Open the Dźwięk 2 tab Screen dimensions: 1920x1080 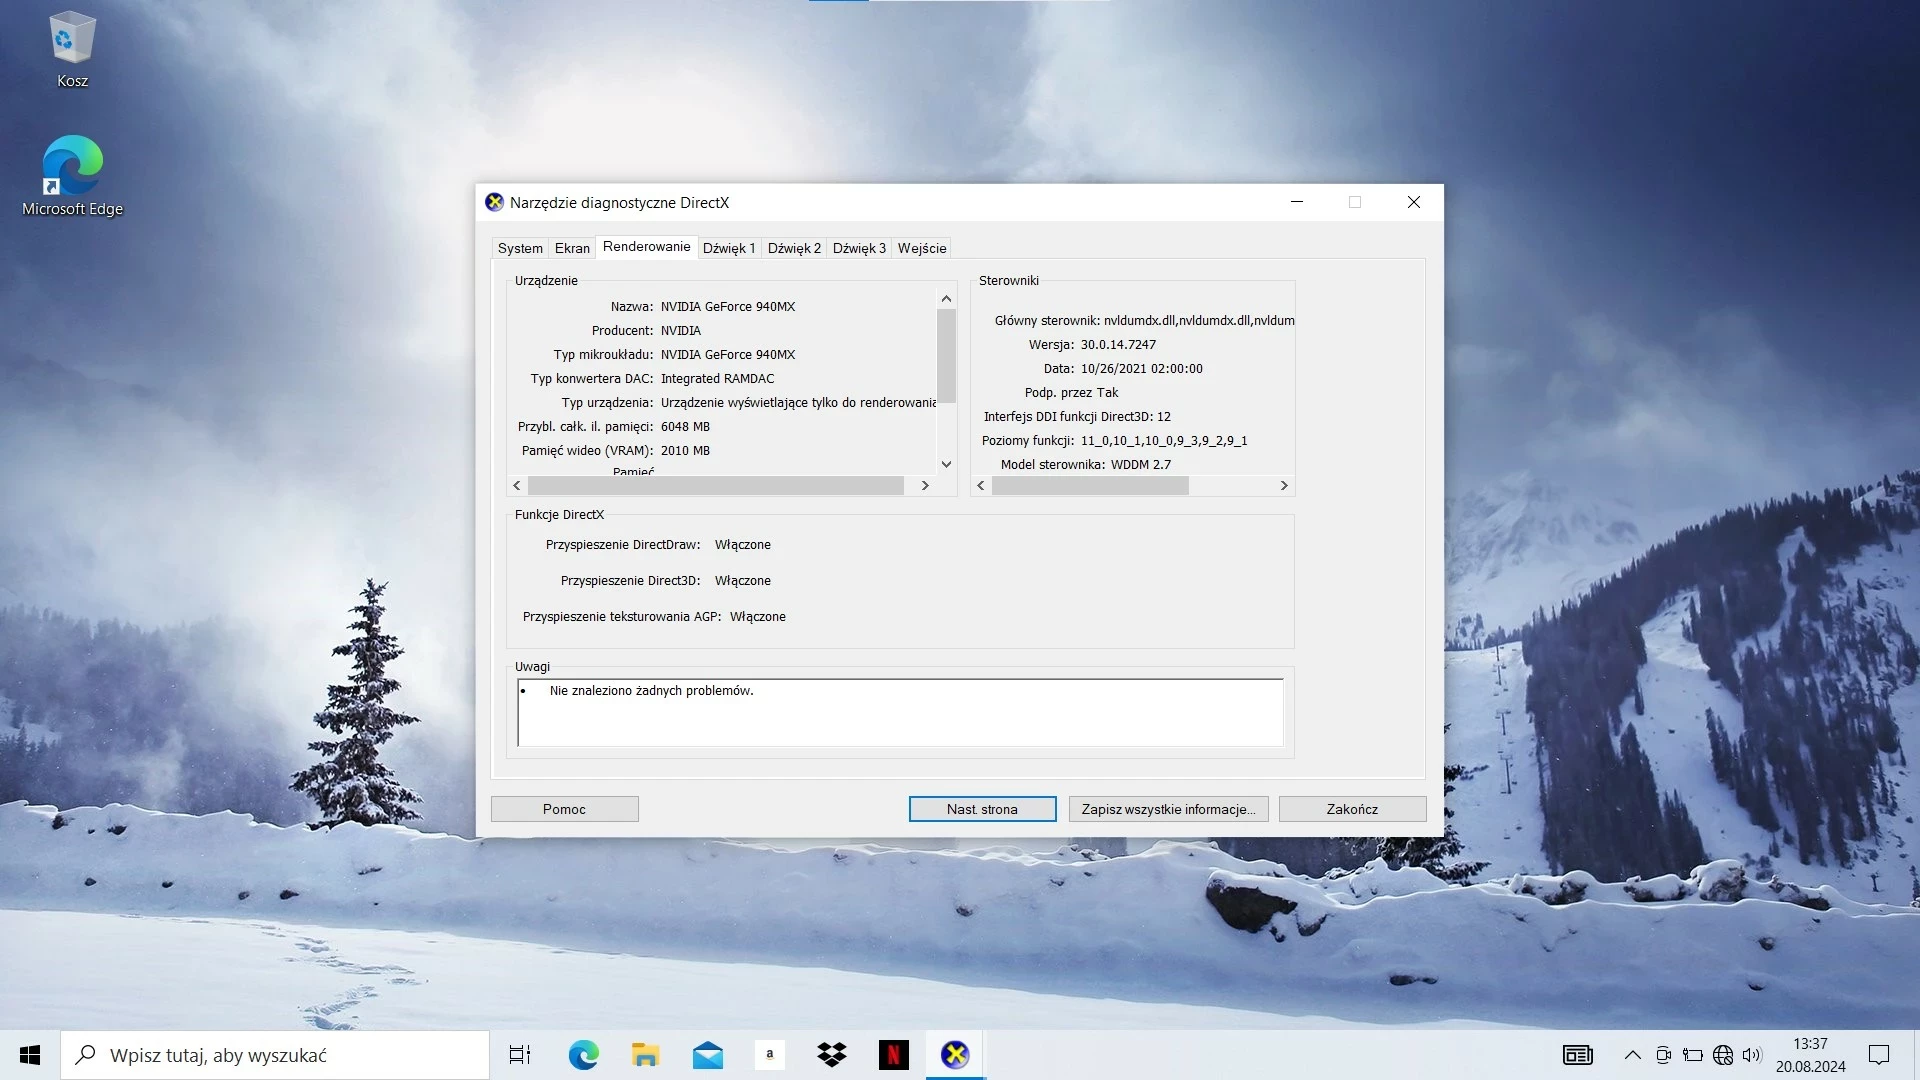(x=794, y=248)
